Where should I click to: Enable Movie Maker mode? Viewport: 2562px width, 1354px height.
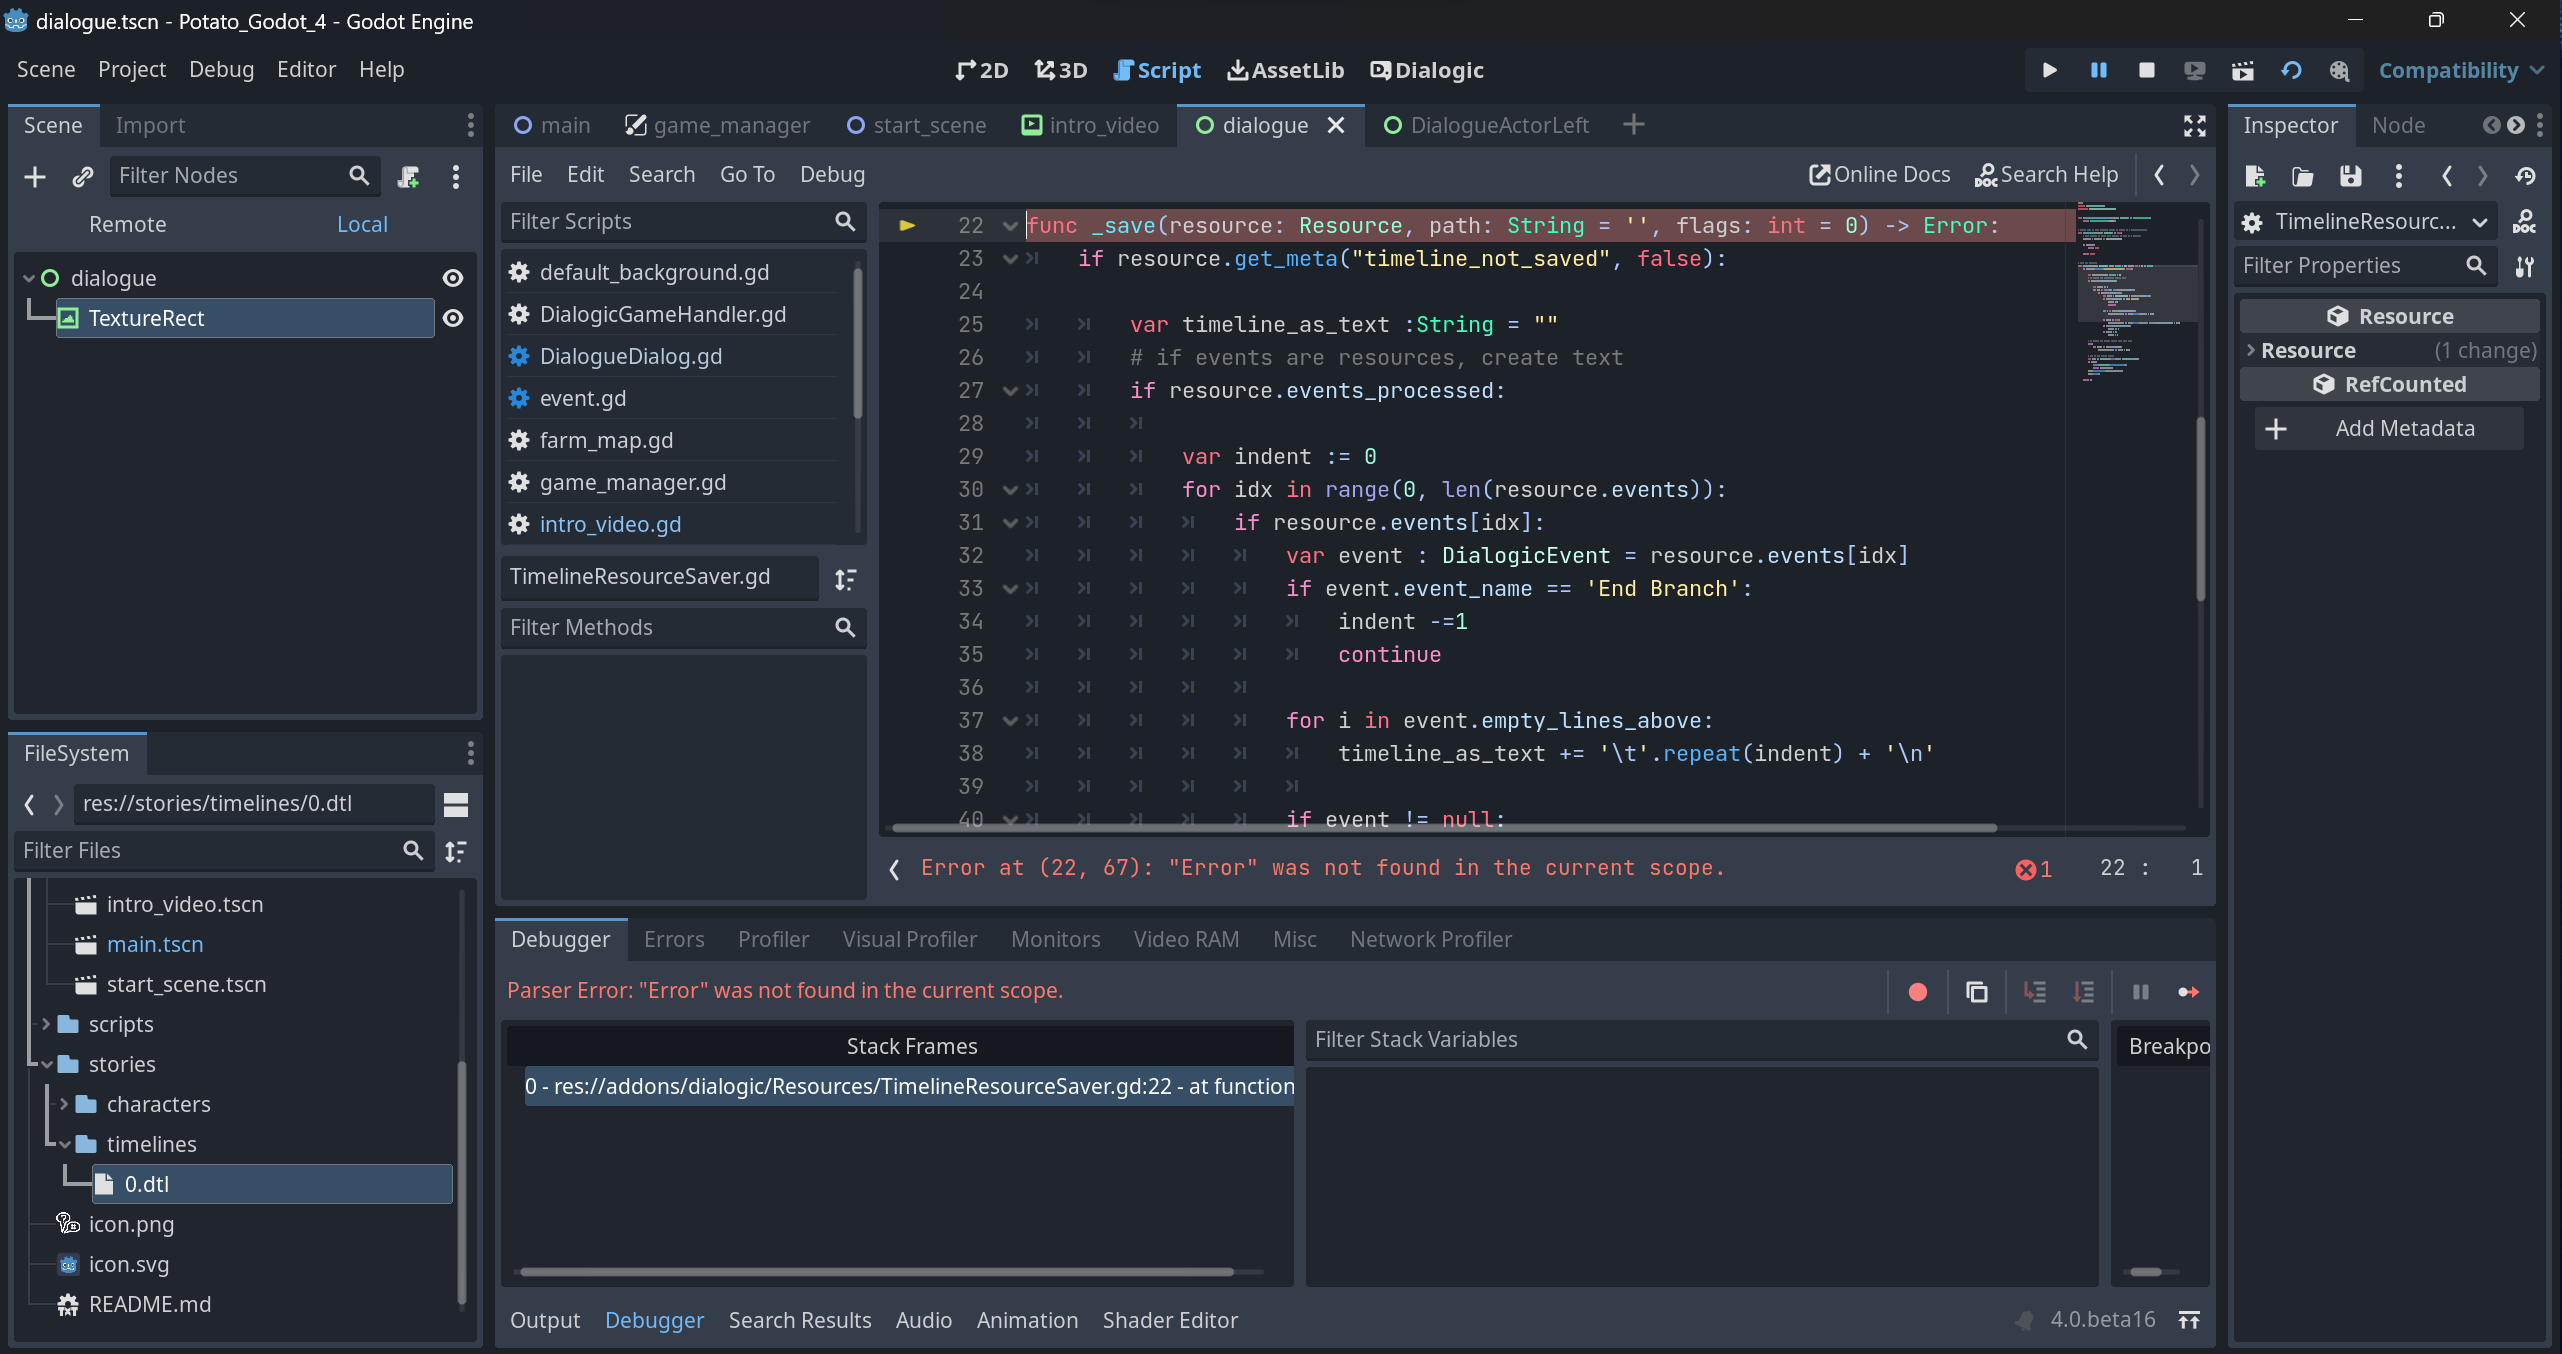[x=2242, y=70]
